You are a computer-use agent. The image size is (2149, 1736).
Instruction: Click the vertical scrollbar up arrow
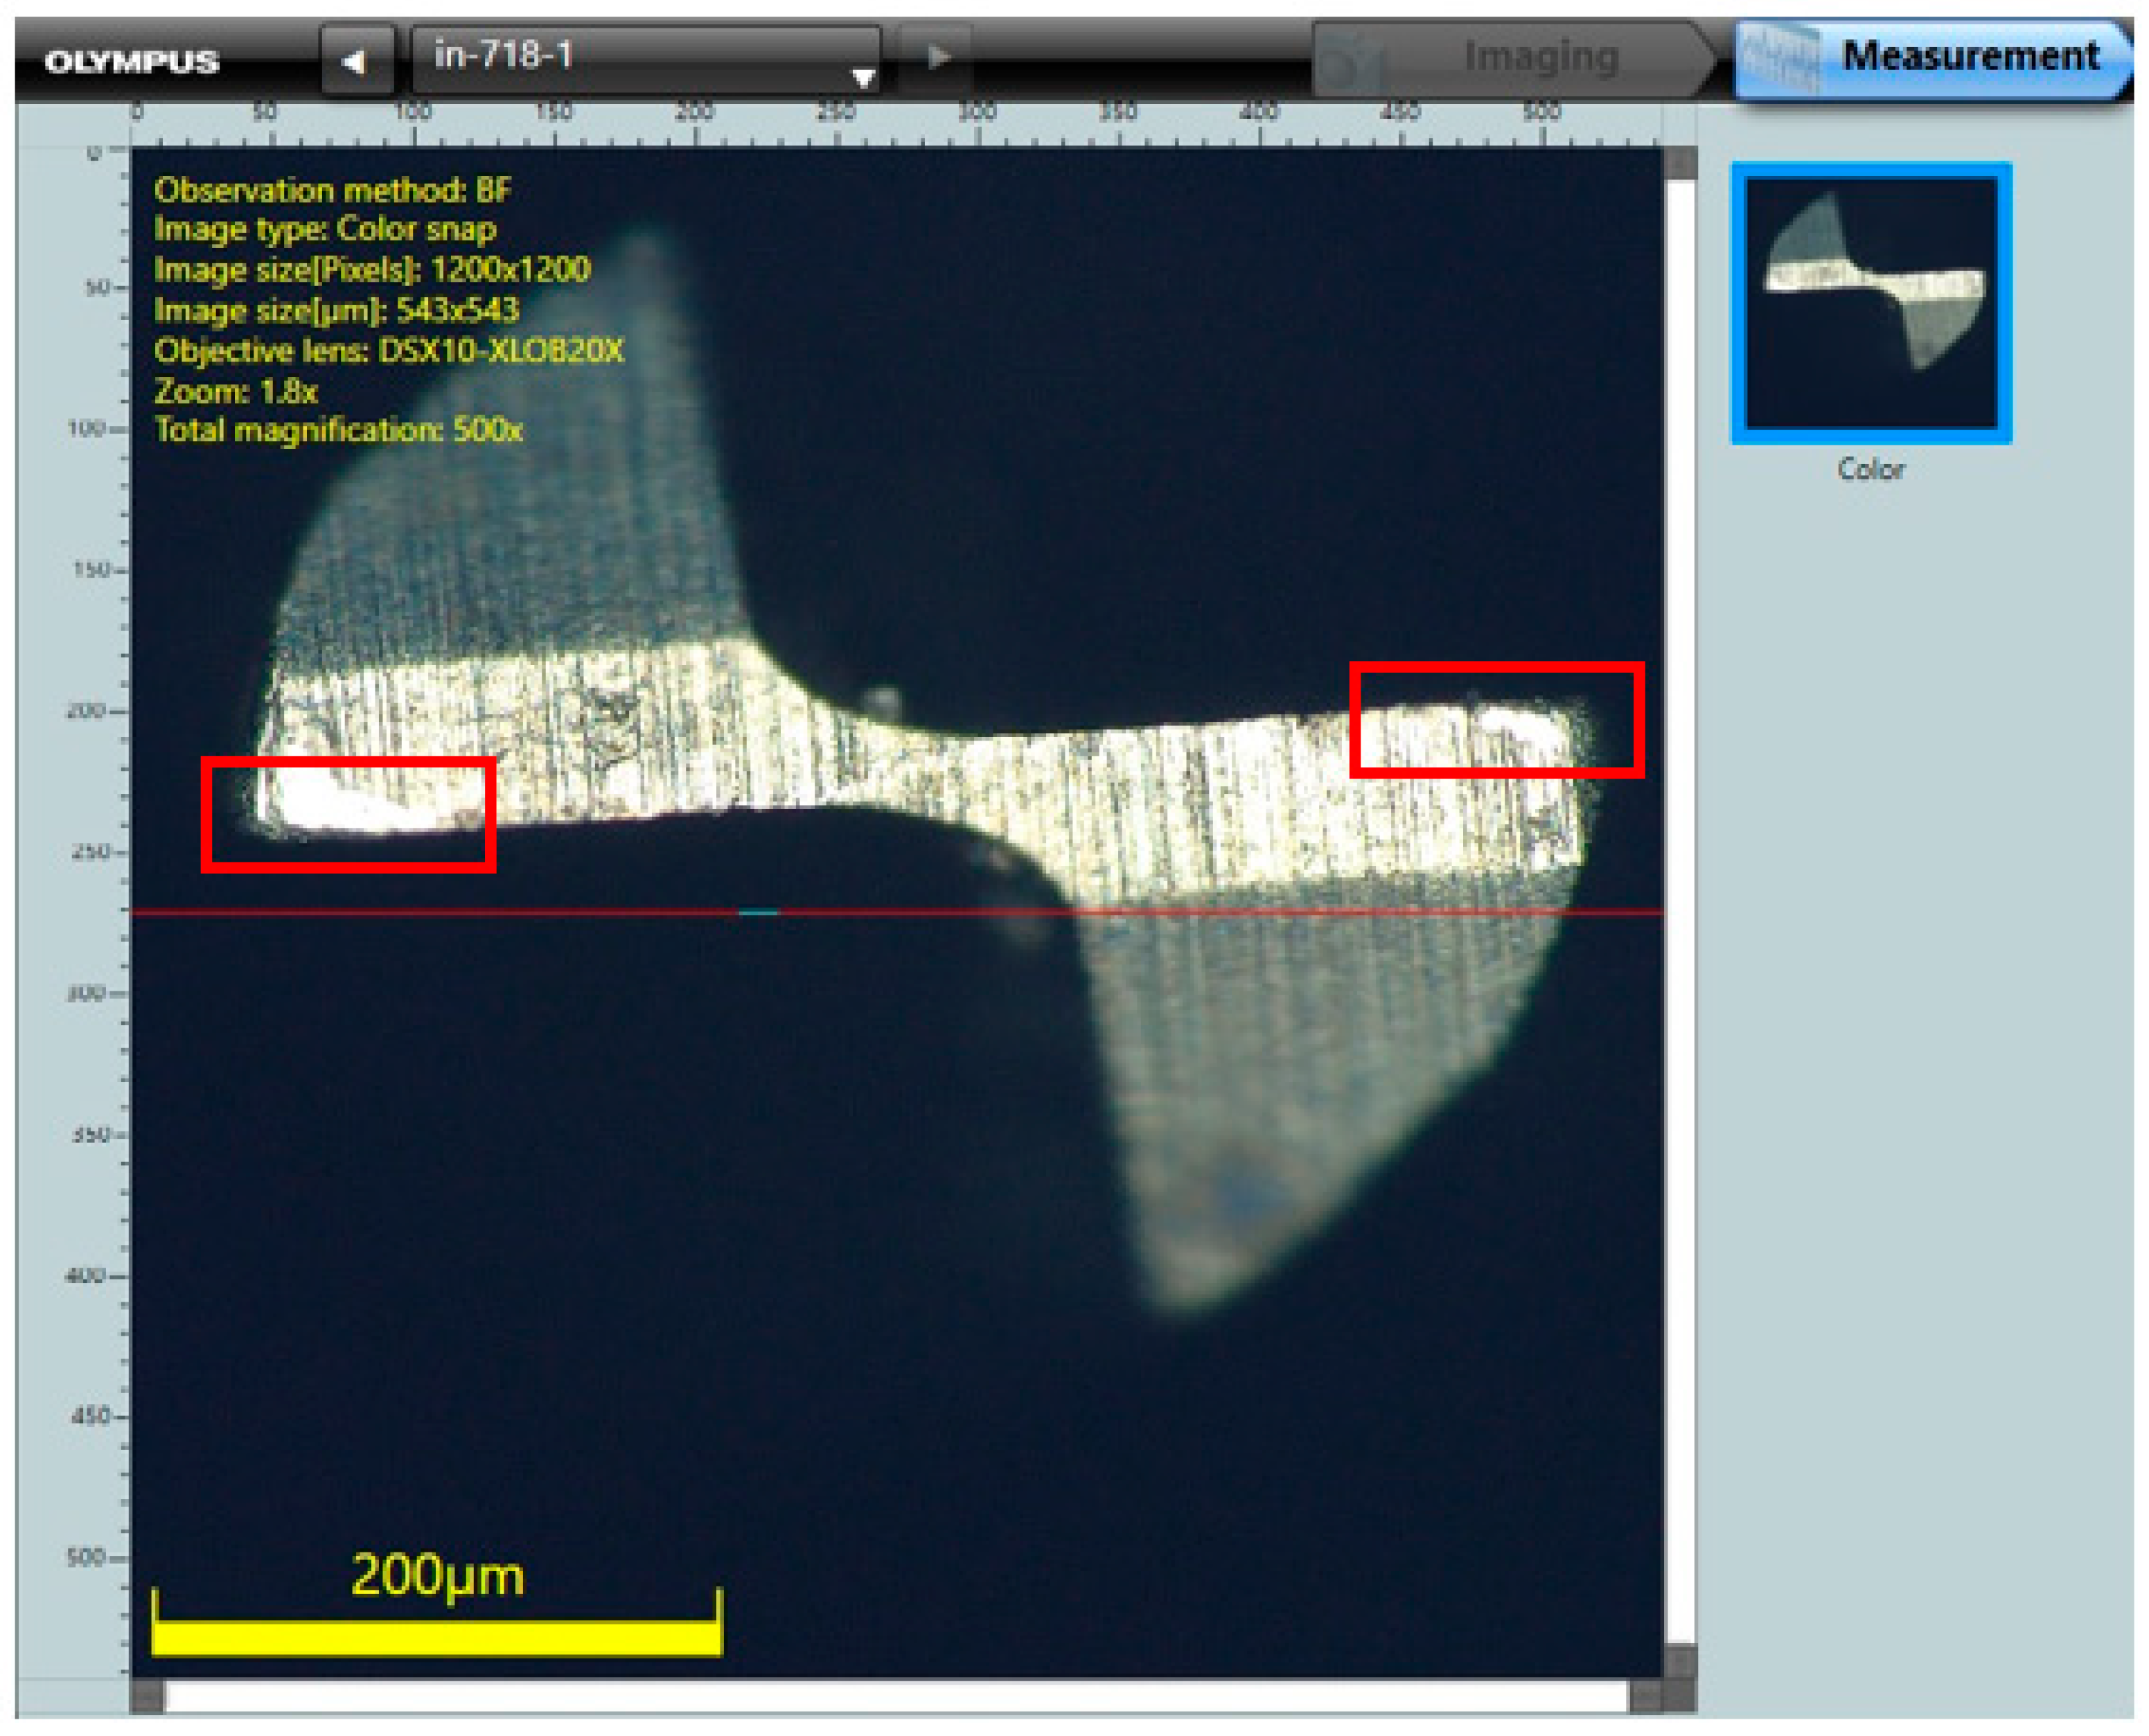pos(1680,163)
